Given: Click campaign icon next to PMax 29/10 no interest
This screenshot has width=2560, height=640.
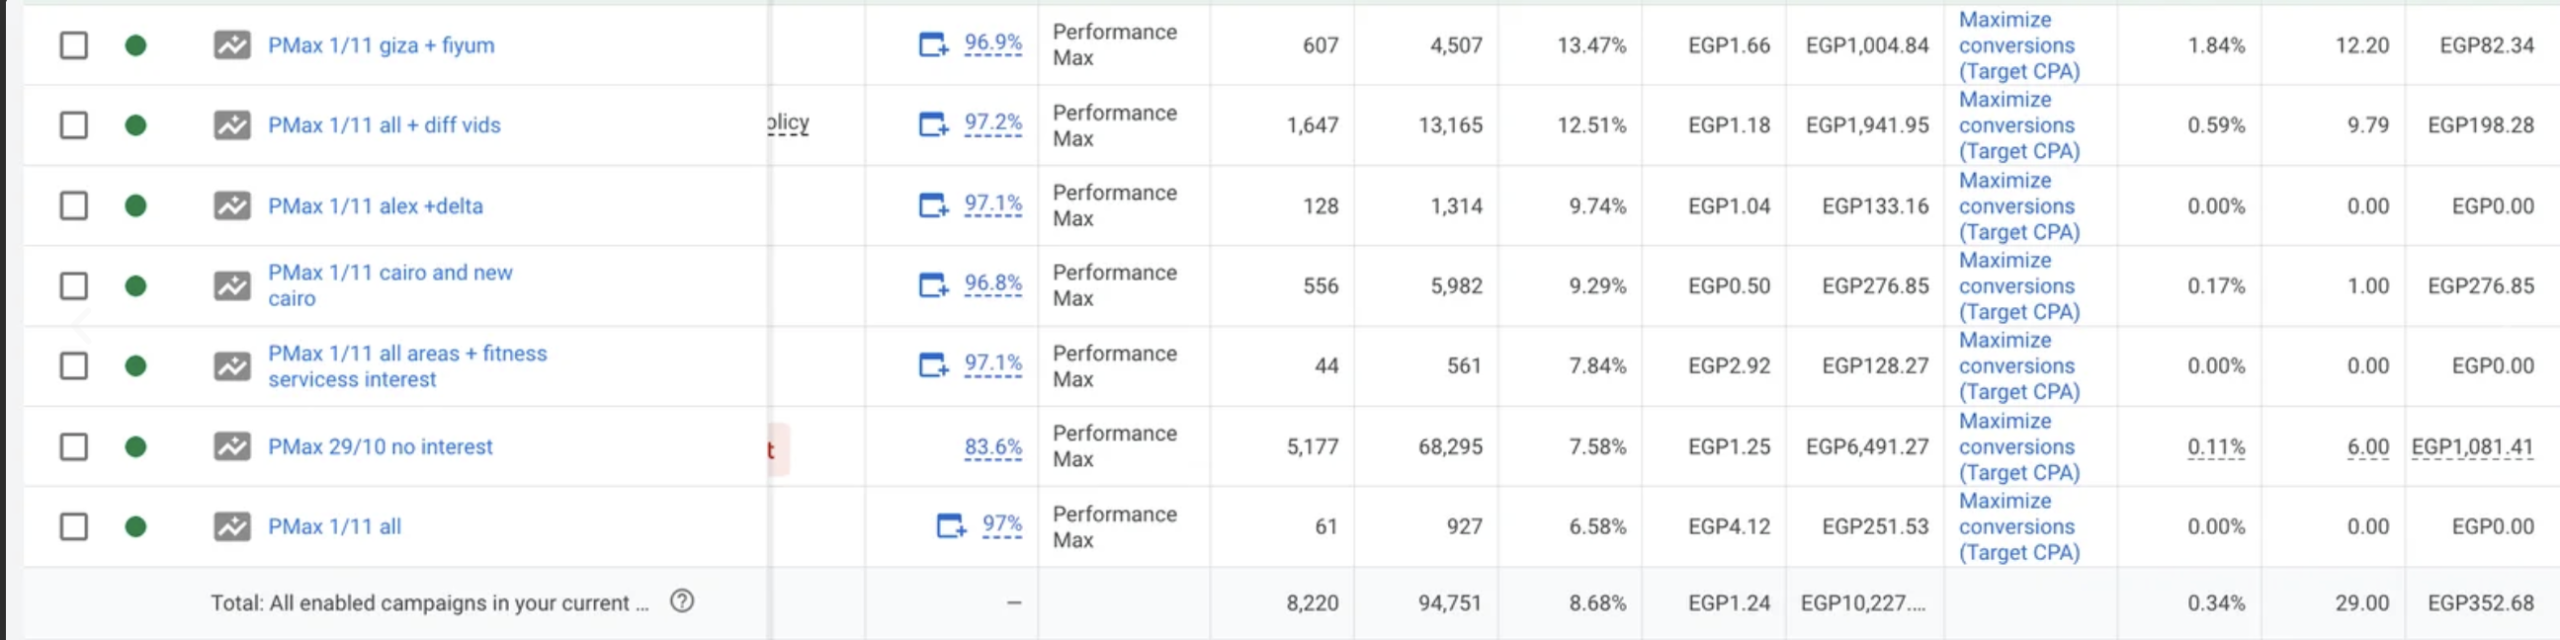Looking at the screenshot, I should pyautogui.click(x=232, y=446).
